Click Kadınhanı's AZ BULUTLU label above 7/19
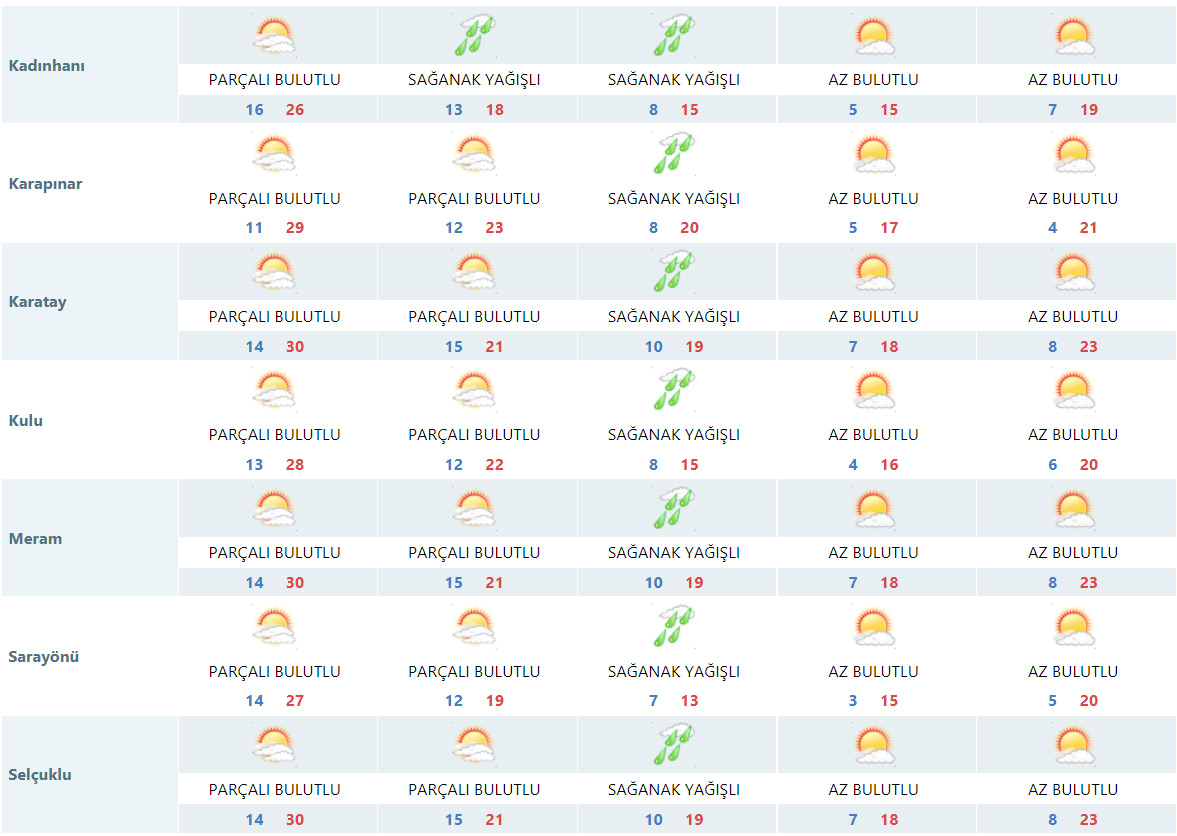 click(x=1073, y=80)
